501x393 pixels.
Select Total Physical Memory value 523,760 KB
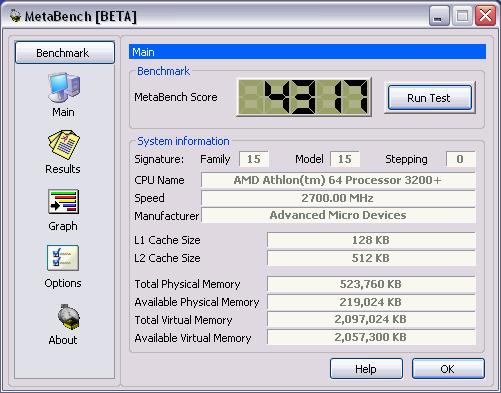click(x=371, y=284)
